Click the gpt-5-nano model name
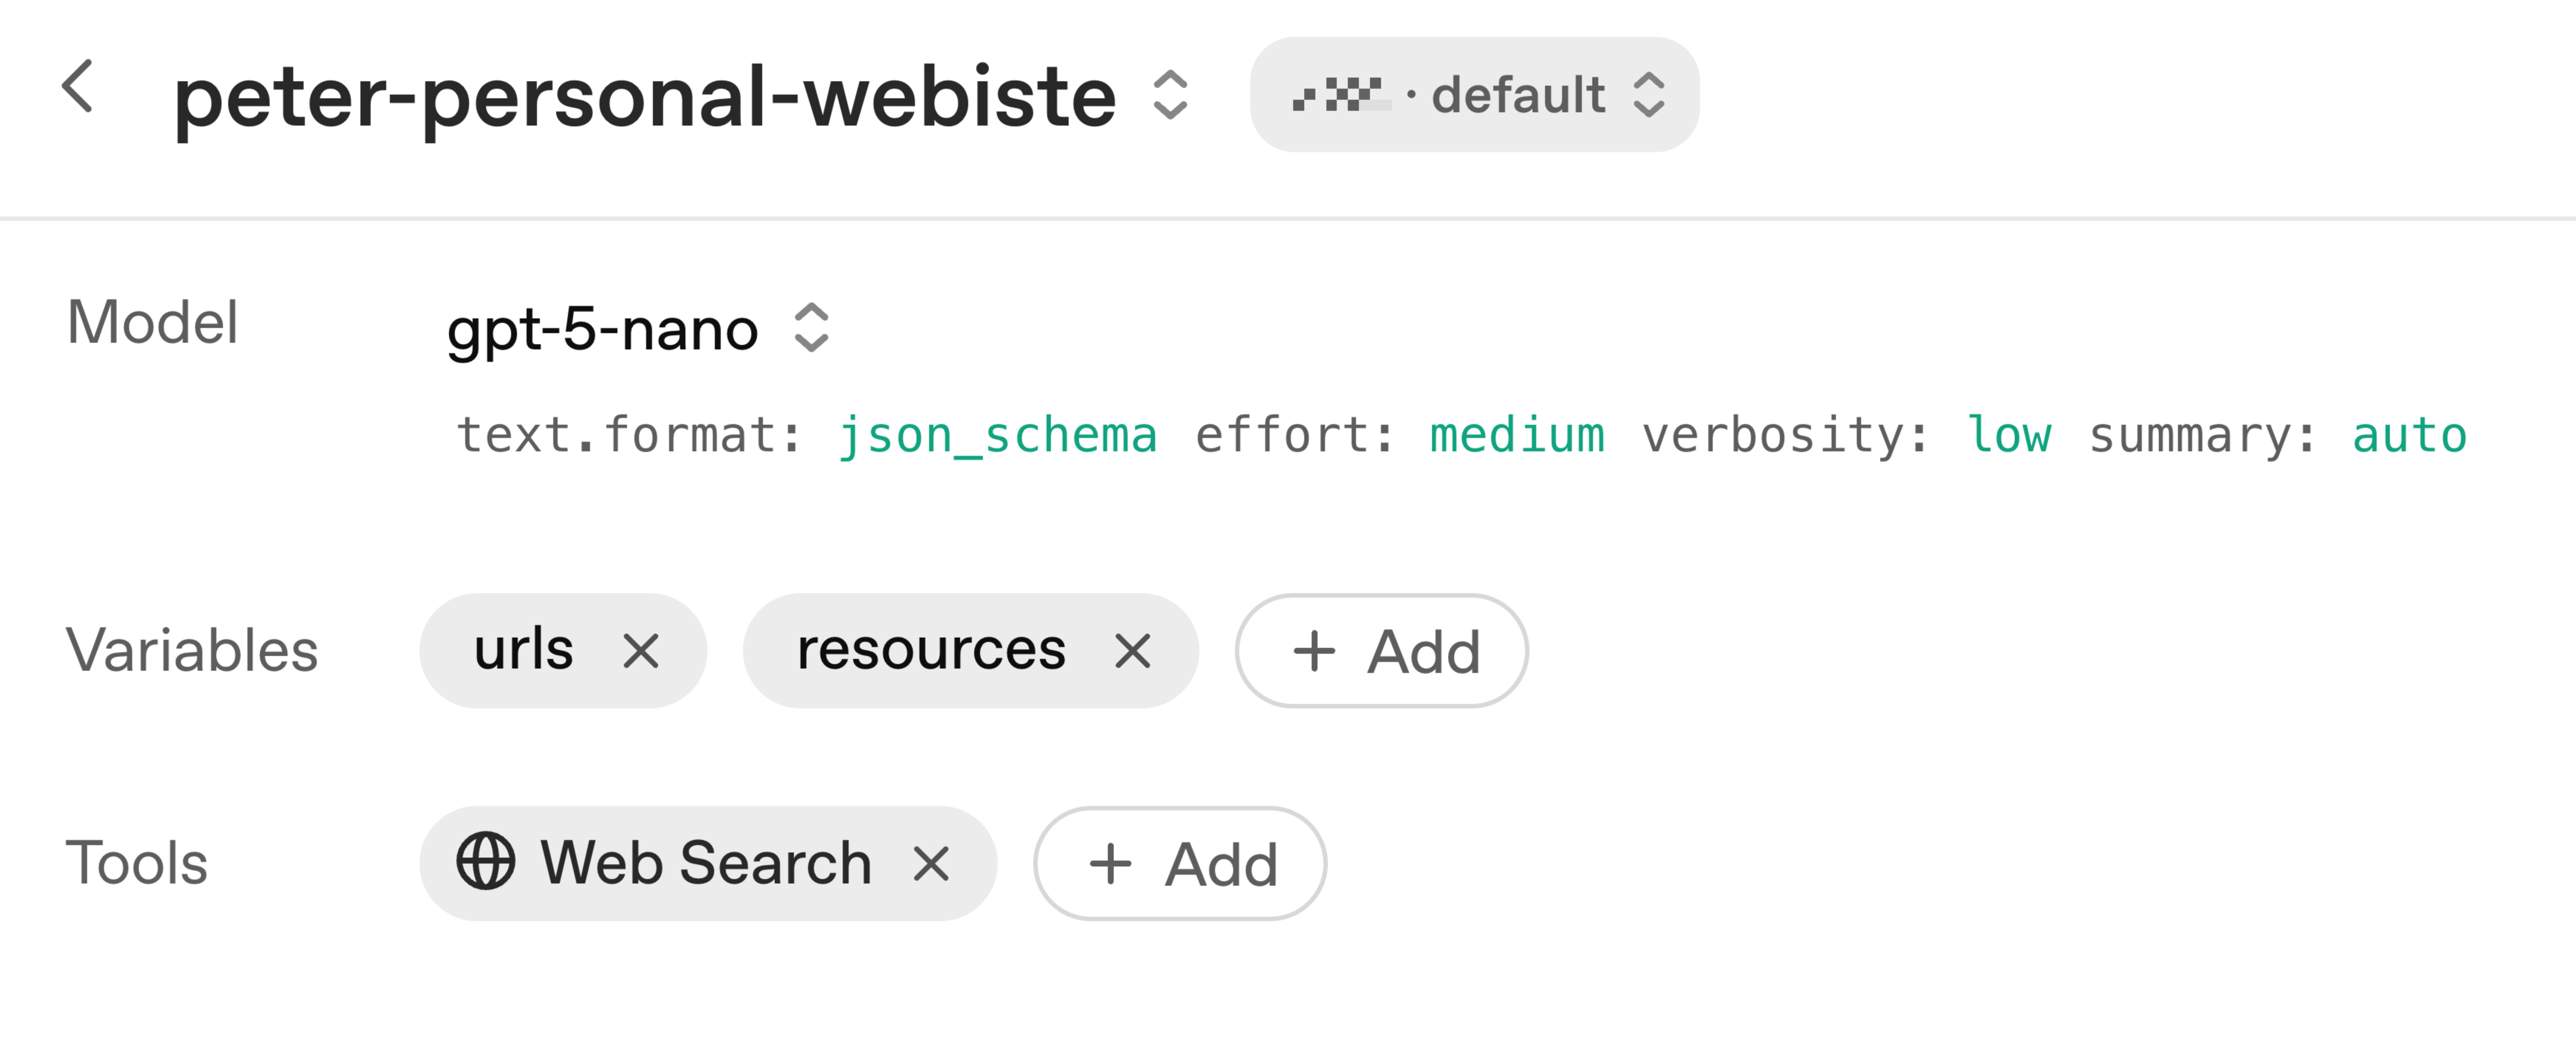The height and width of the screenshot is (1046, 2576). click(x=602, y=329)
